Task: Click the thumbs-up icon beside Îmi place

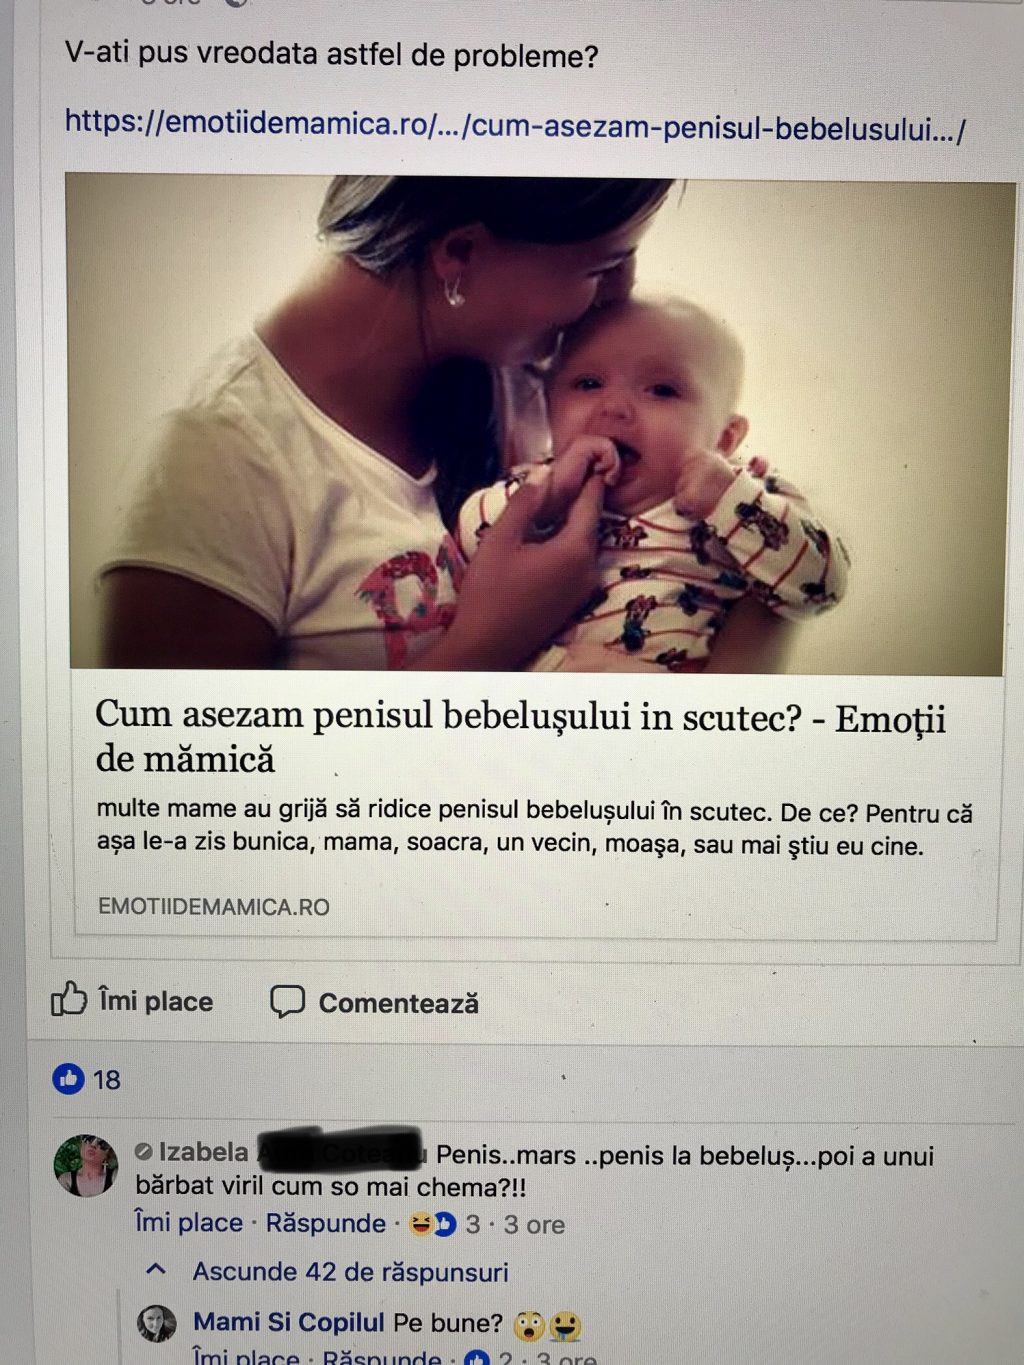Action: click(68, 998)
